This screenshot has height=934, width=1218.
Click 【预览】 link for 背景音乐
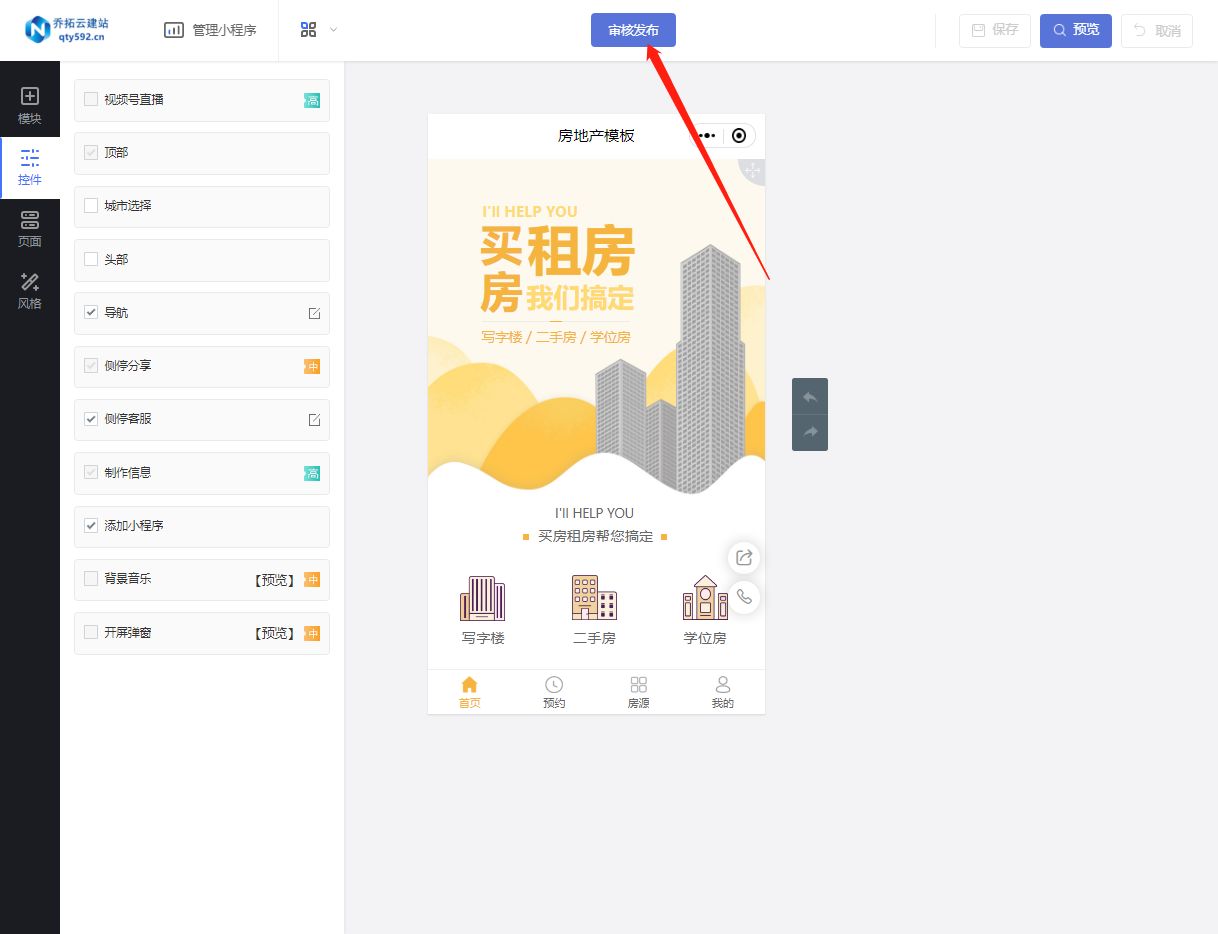[274, 579]
